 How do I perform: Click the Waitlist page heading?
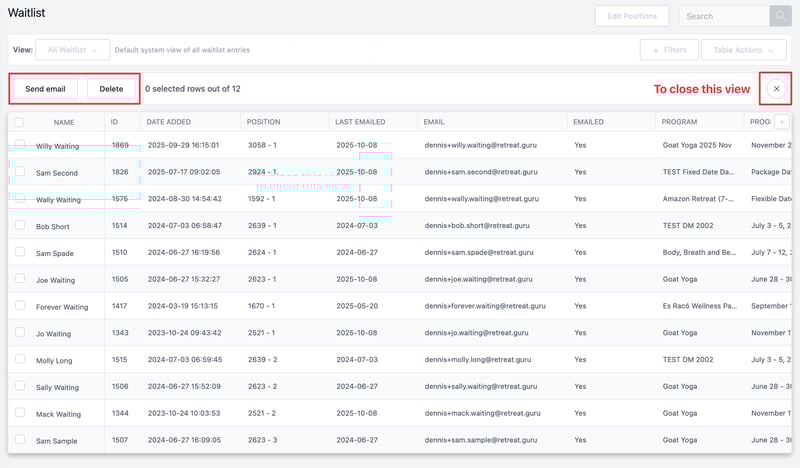pyautogui.click(x=27, y=13)
